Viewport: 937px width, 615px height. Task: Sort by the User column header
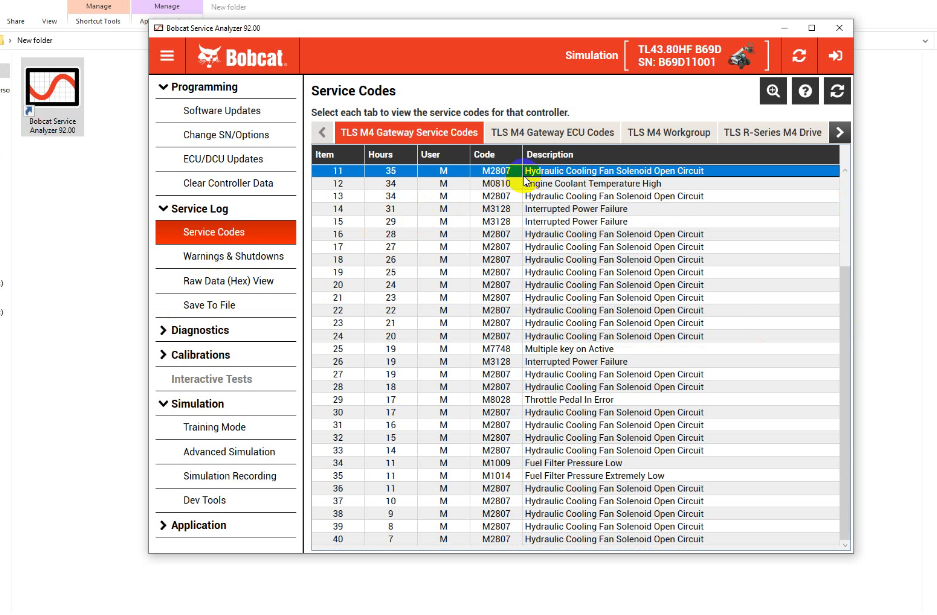pyautogui.click(x=443, y=154)
